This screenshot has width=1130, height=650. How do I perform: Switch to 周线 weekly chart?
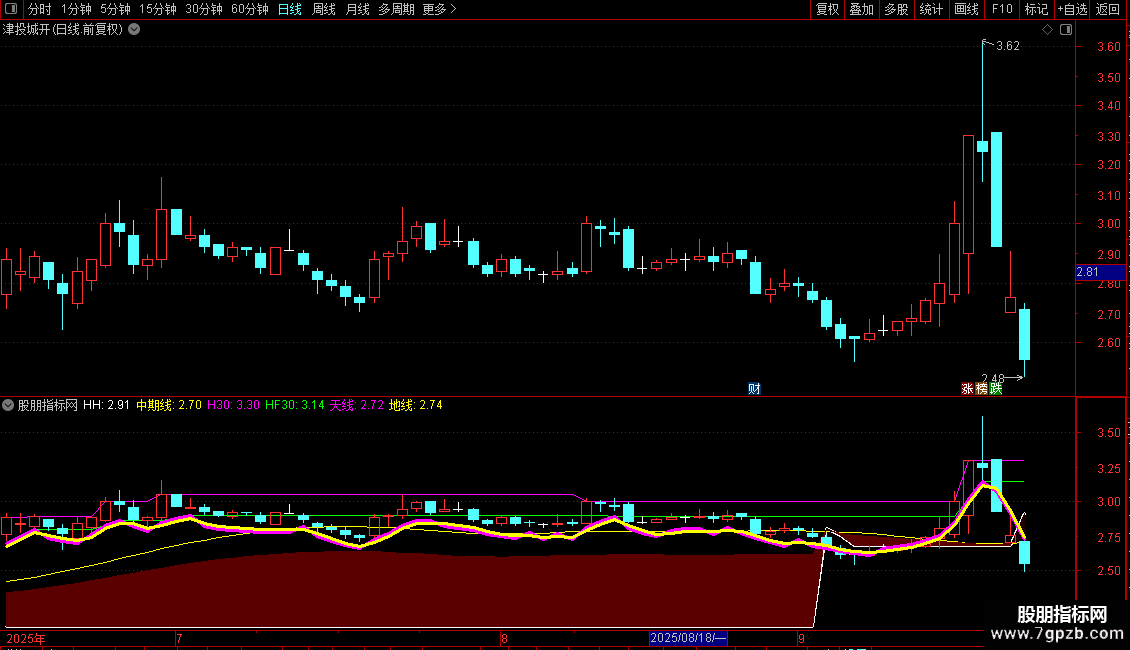(x=324, y=9)
